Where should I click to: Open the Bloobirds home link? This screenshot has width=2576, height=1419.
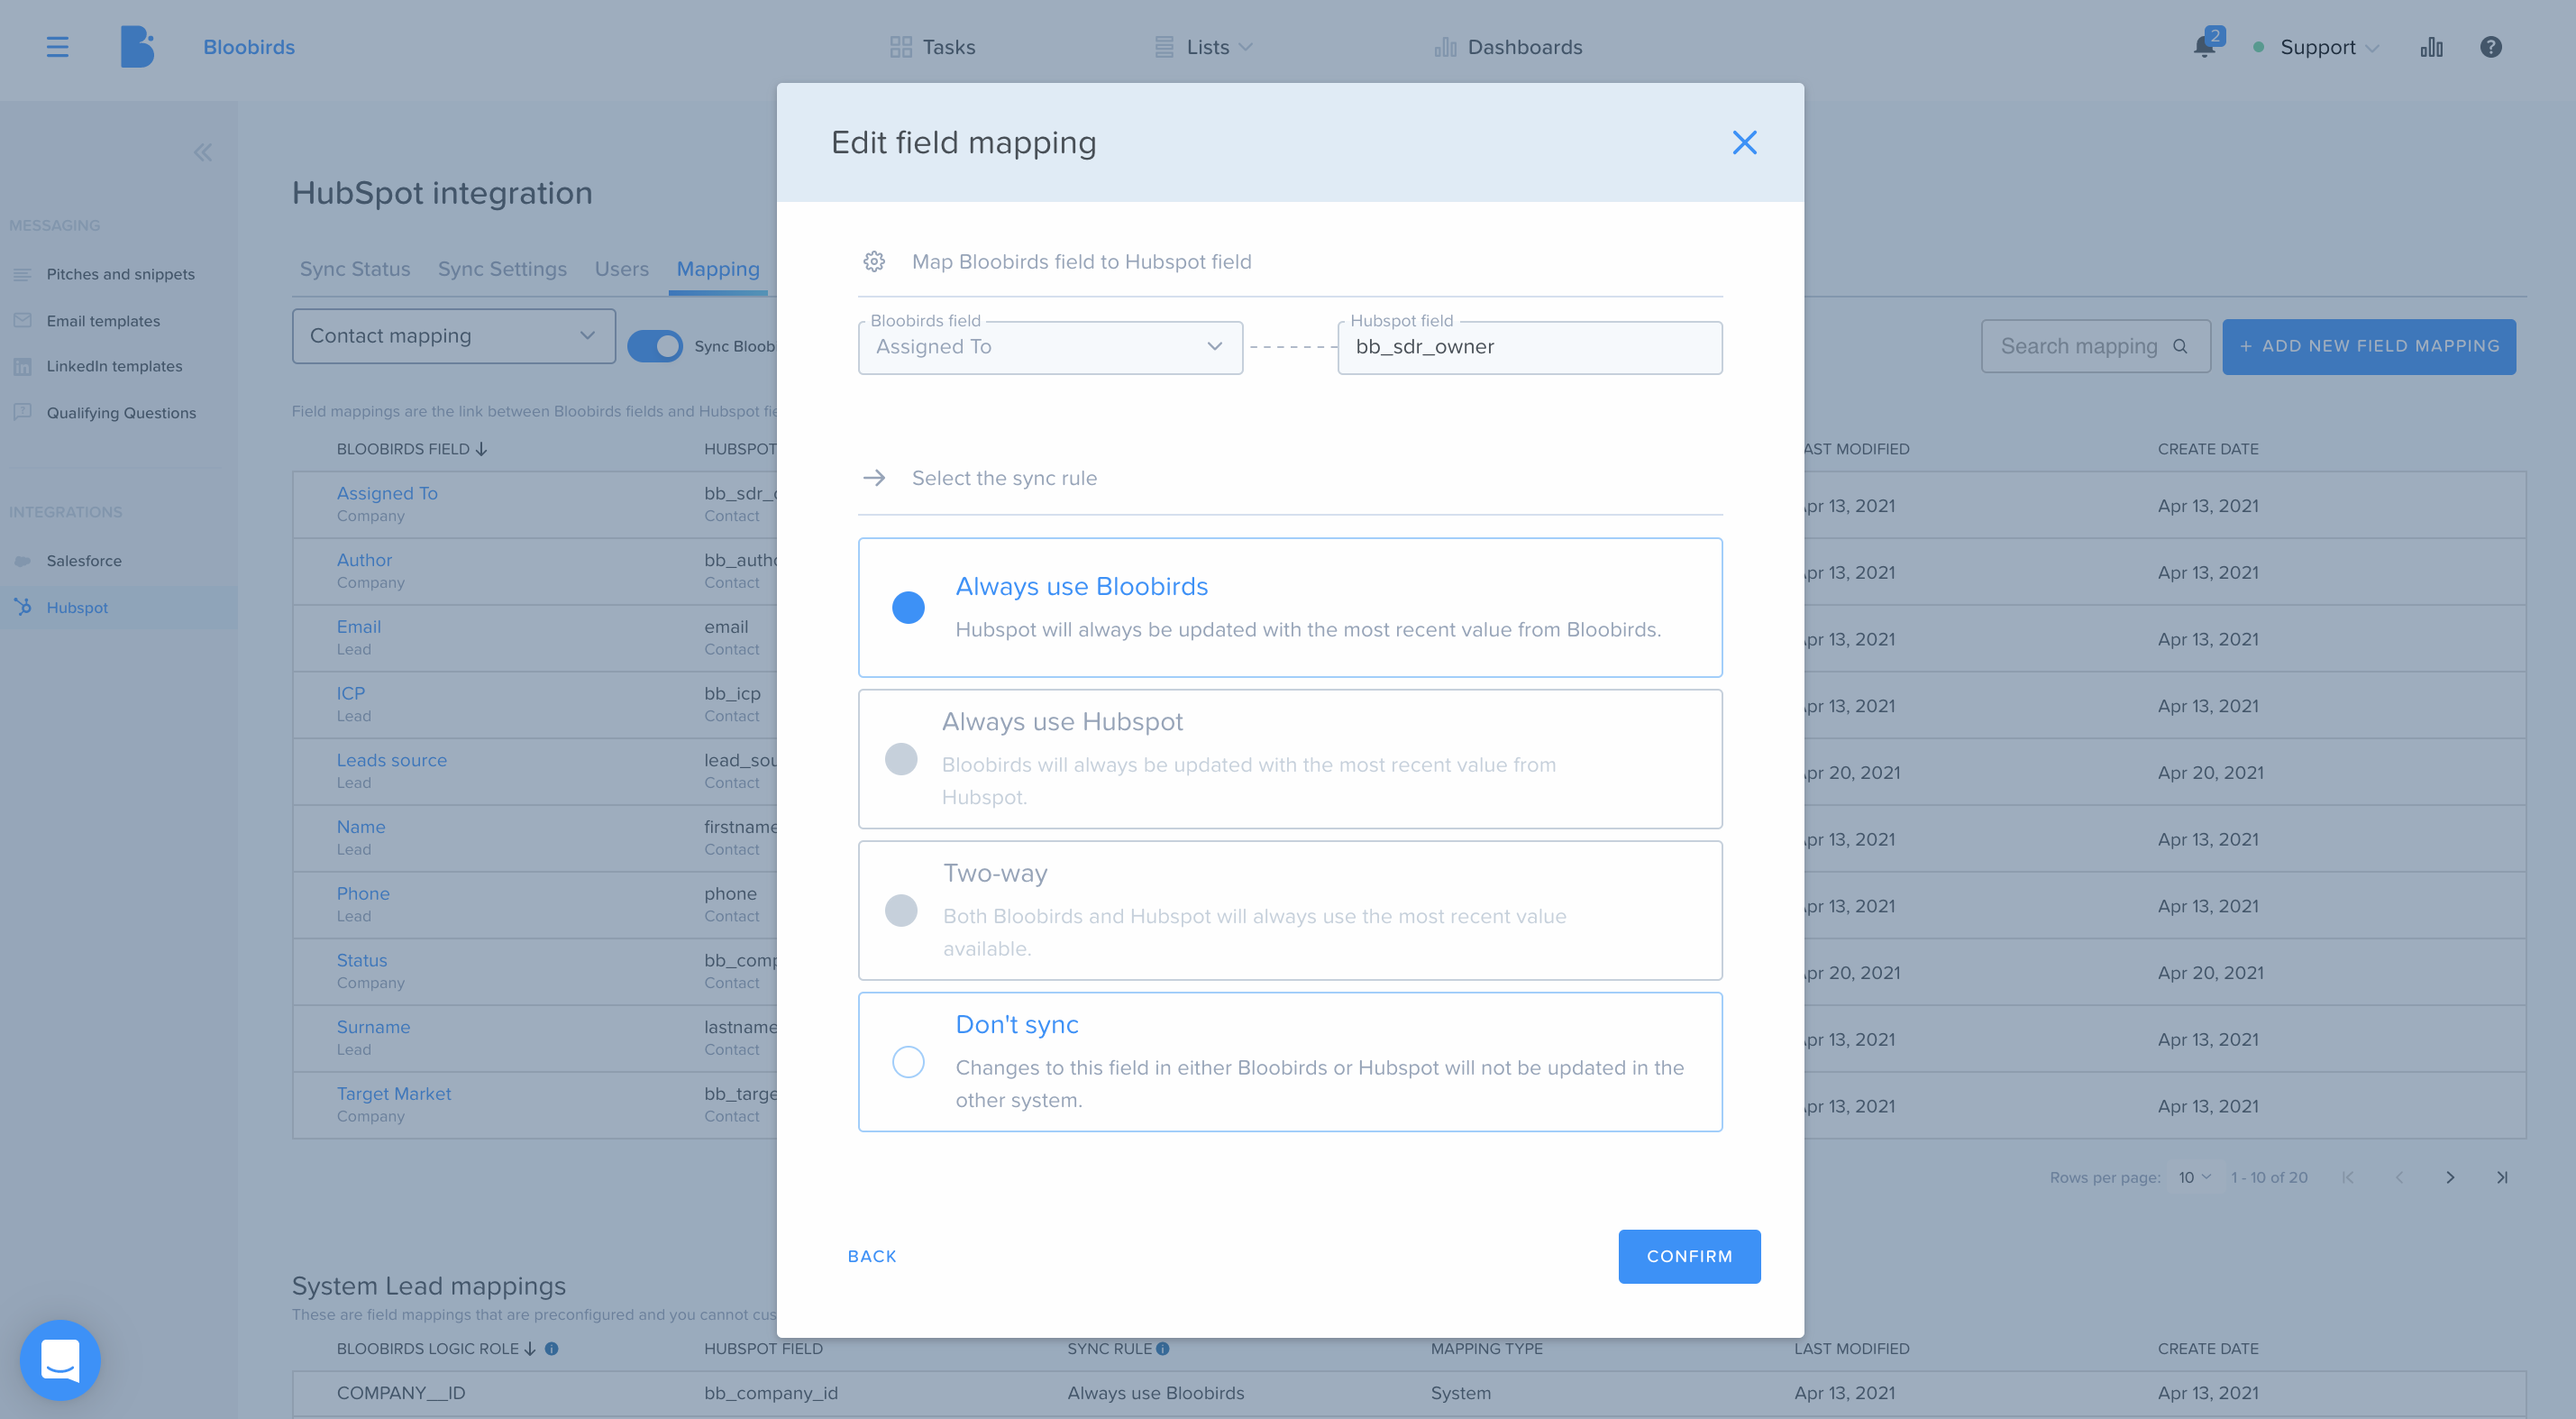click(x=249, y=47)
